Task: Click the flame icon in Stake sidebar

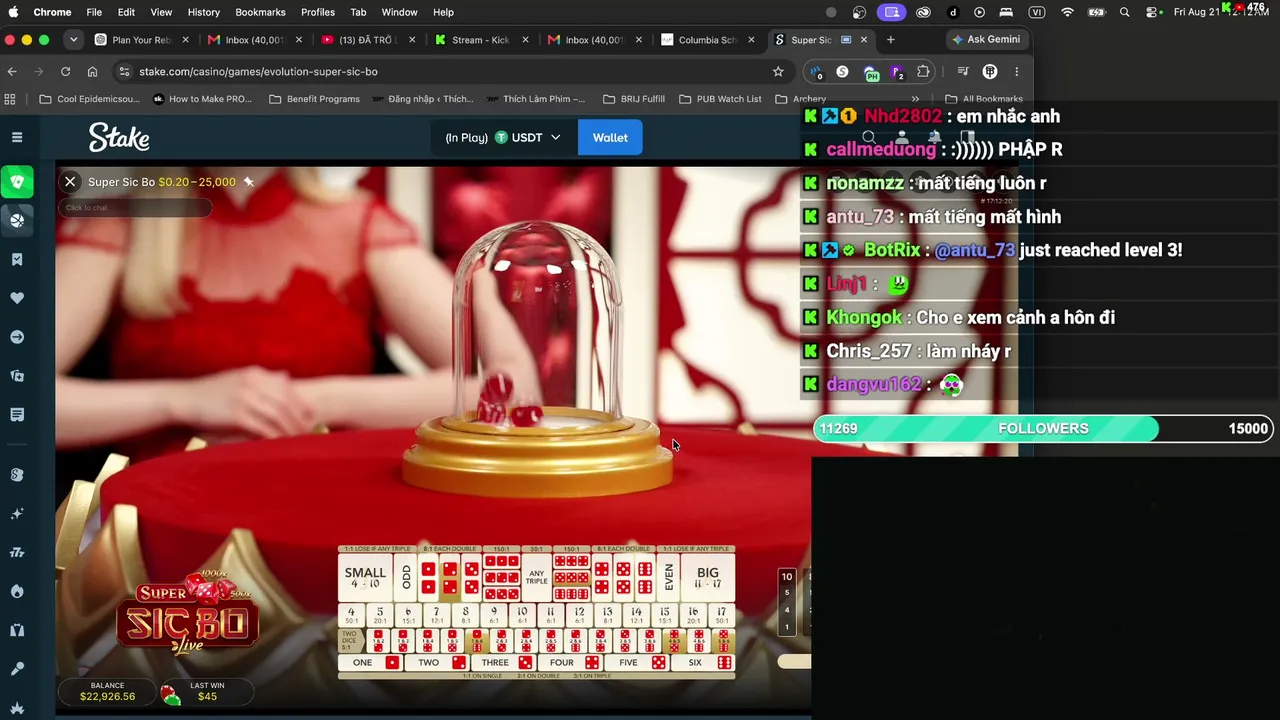Action: pyautogui.click(x=17, y=591)
